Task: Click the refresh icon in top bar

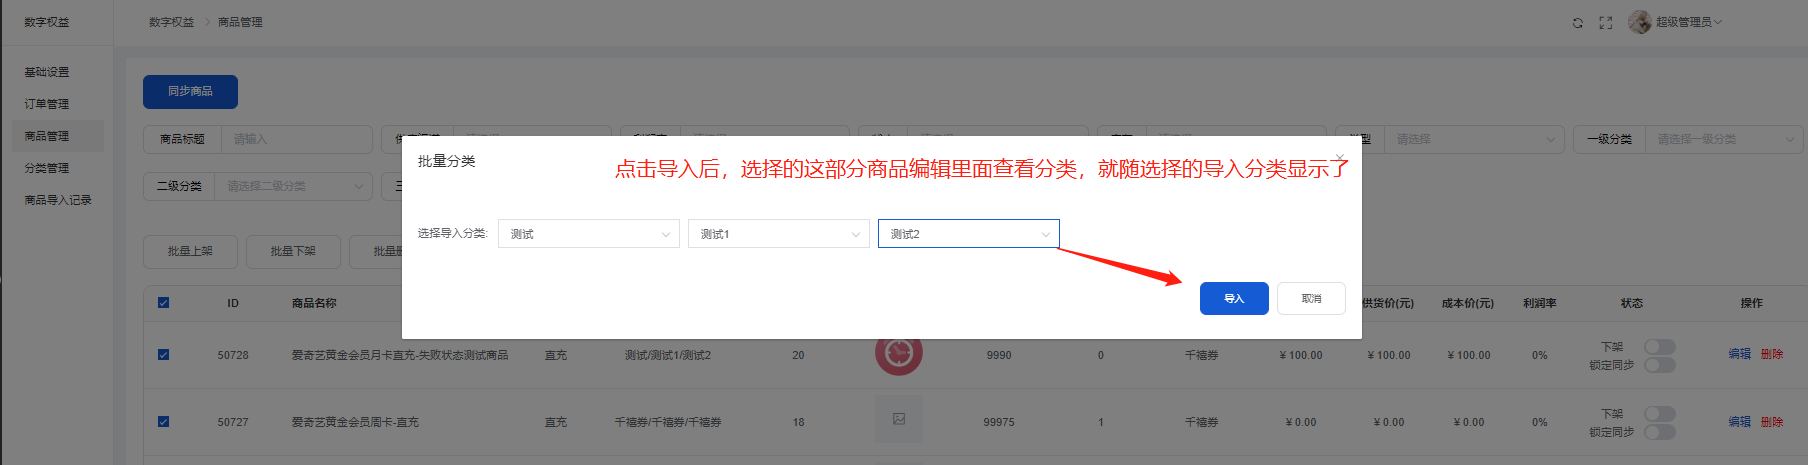Action: click(1578, 23)
